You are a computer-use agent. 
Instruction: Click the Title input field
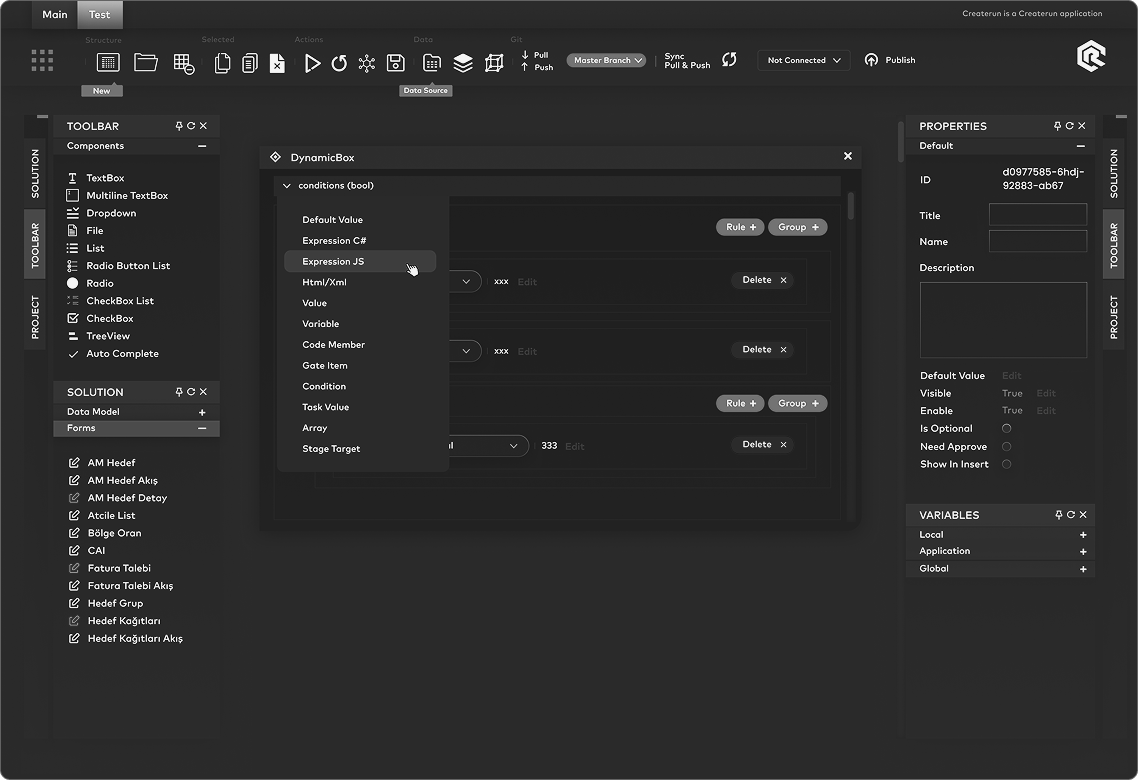click(1037, 215)
